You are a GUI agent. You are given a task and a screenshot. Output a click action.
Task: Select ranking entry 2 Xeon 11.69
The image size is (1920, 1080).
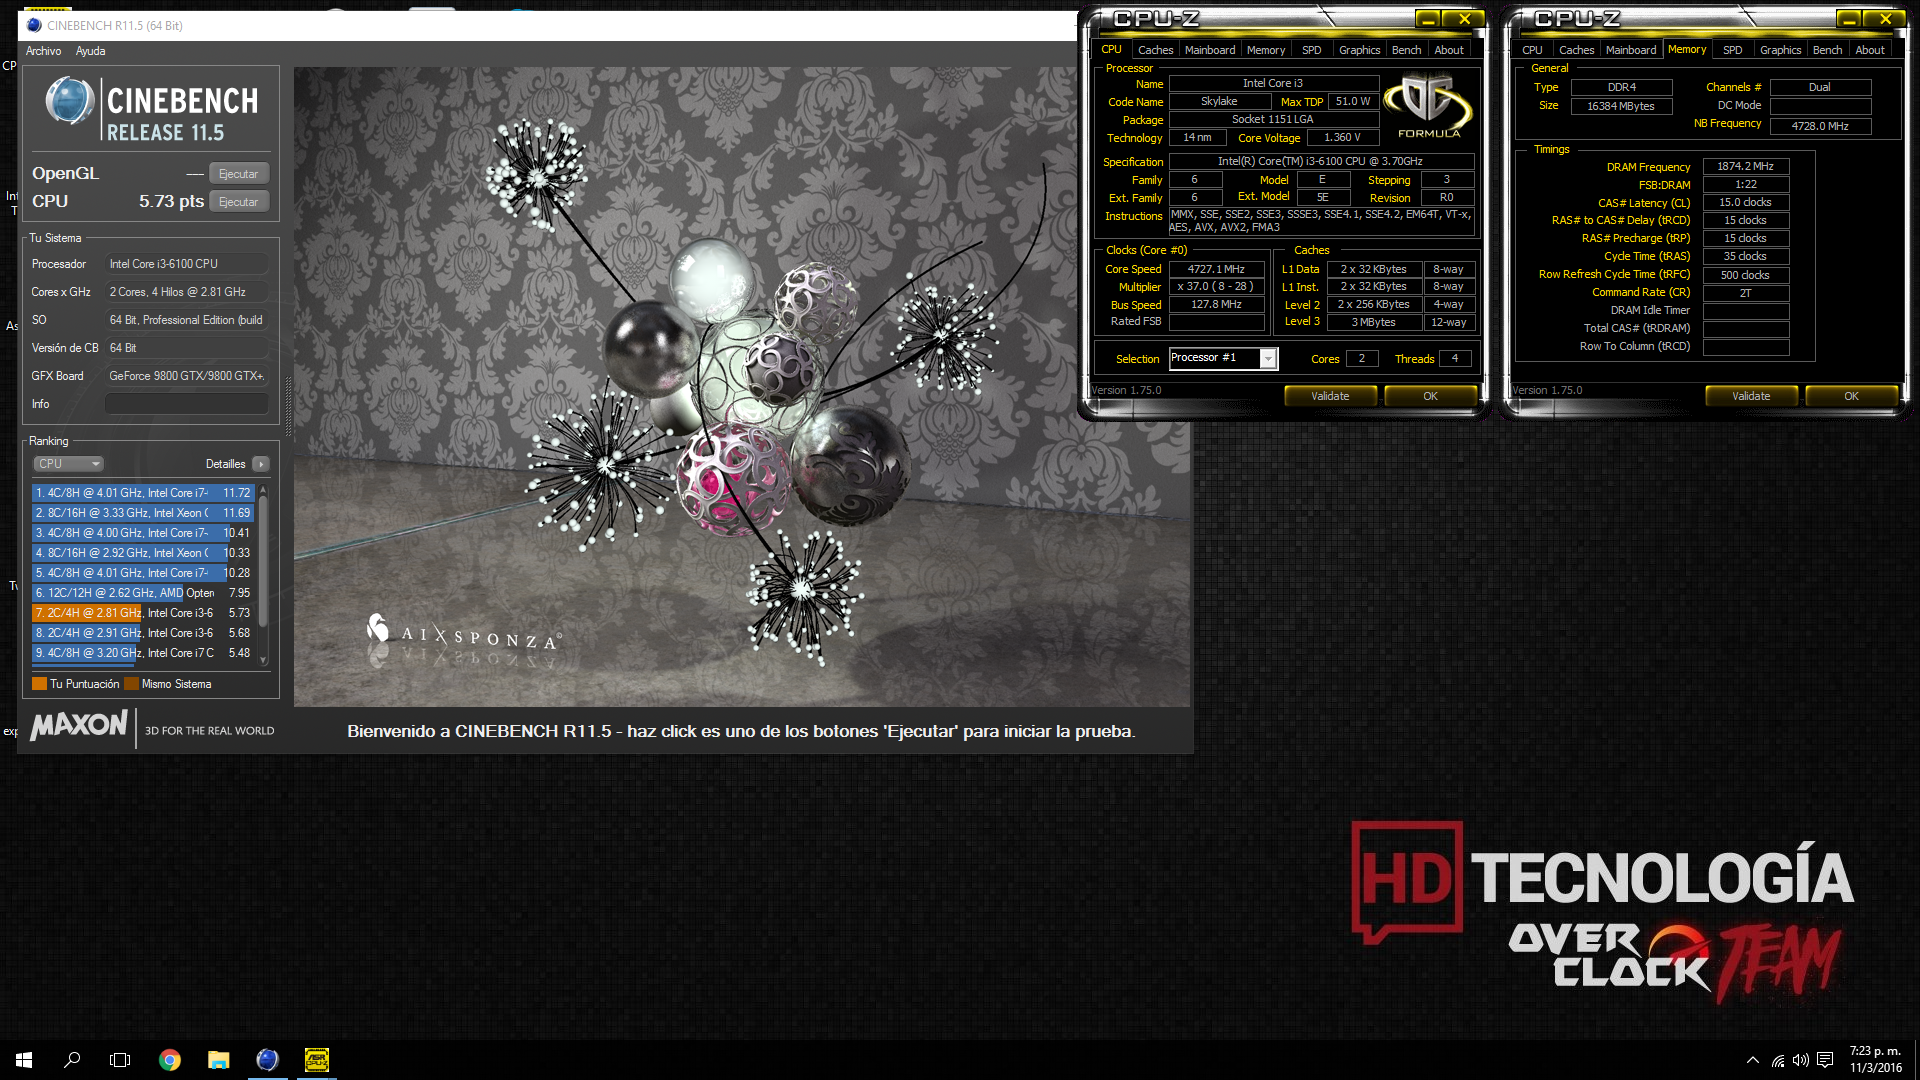coord(143,513)
